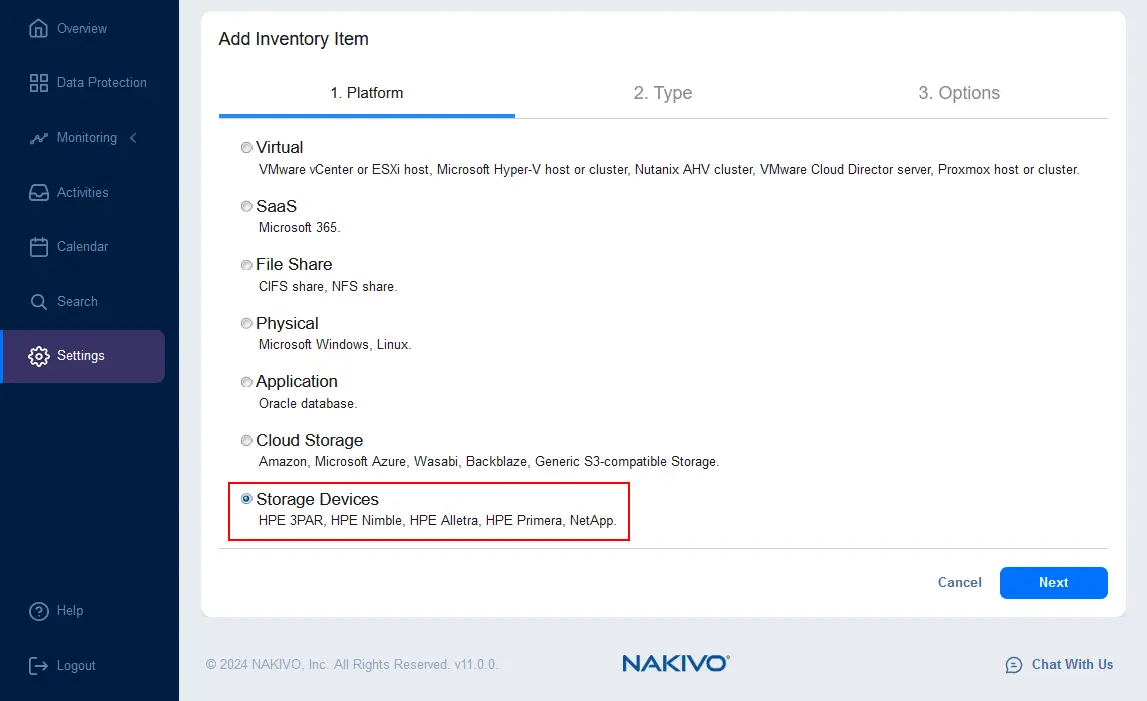Click the 'Microsoft 365.' description
Viewport: 1147px width, 701px height.
[300, 228]
